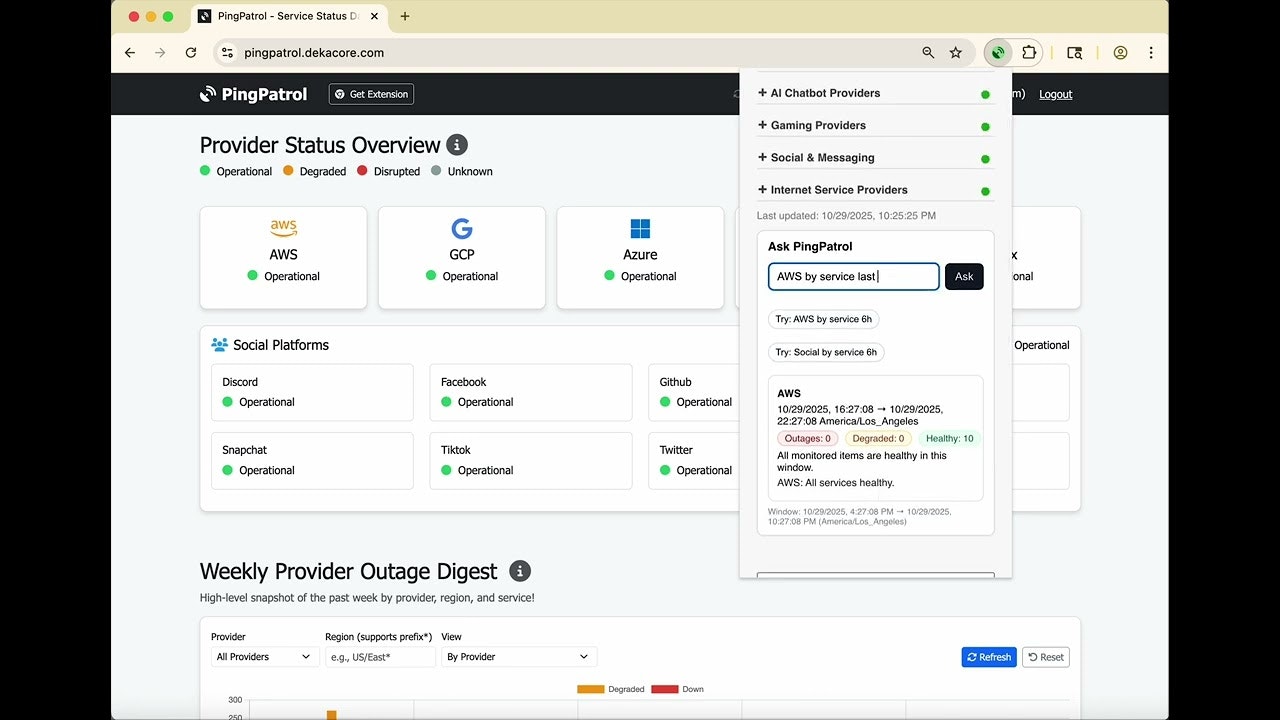Click the Unknown legend item

click(462, 171)
